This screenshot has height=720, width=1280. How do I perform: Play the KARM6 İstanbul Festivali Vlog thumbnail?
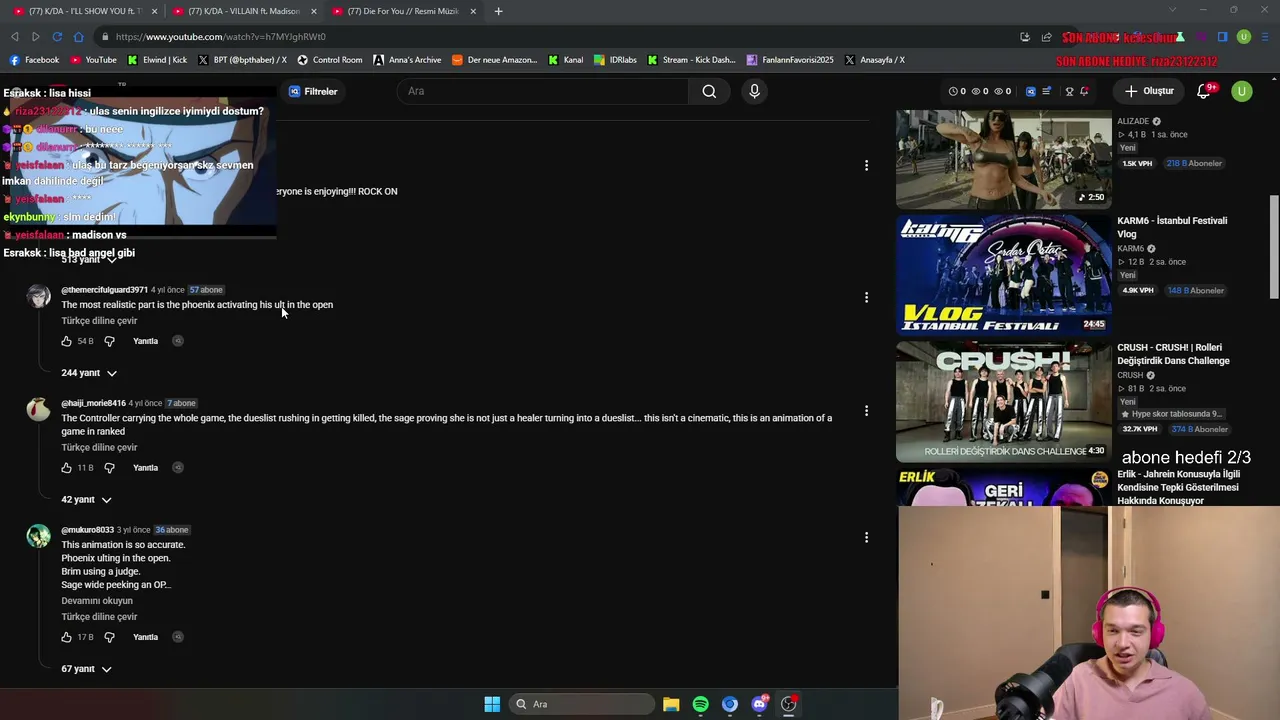click(1003, 274)
